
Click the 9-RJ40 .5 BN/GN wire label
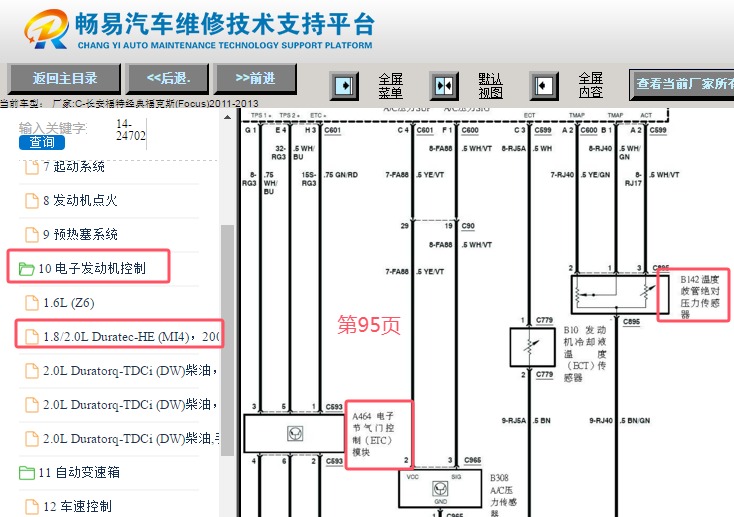pyautogui.click(x=619, y=421)
